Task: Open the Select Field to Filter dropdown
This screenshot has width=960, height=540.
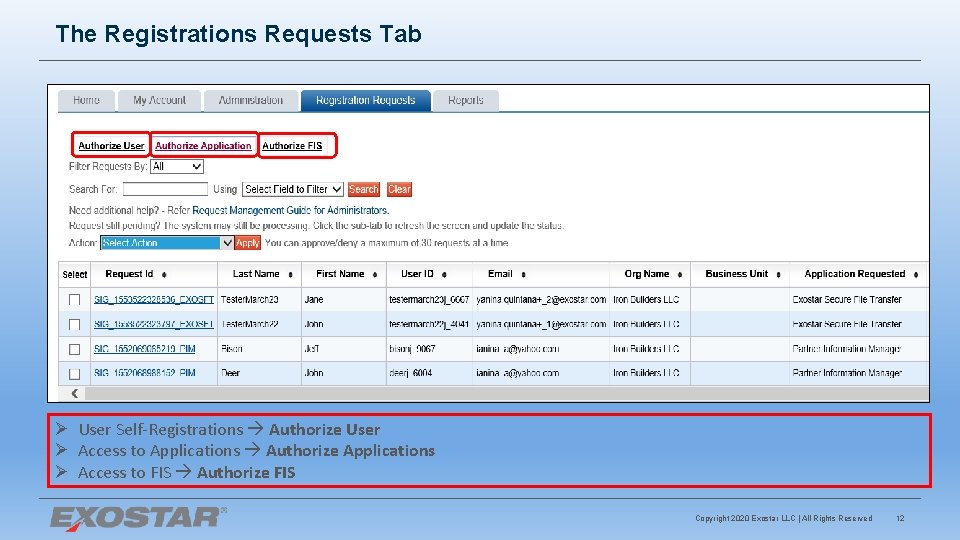Action: 293,189
